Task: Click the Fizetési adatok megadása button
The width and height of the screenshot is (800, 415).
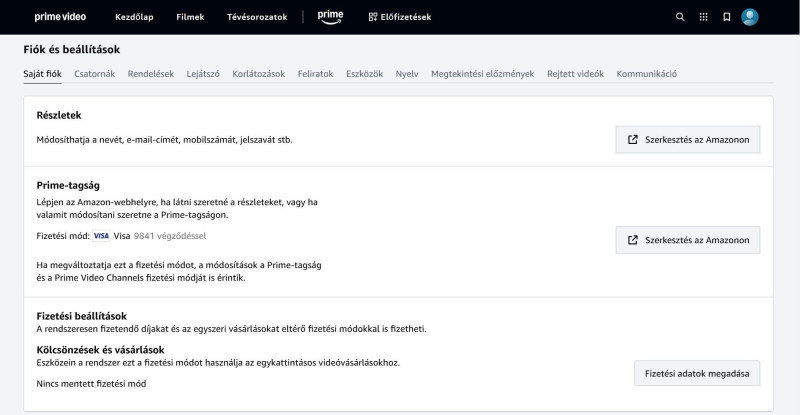Action: [x=697, y=373]
